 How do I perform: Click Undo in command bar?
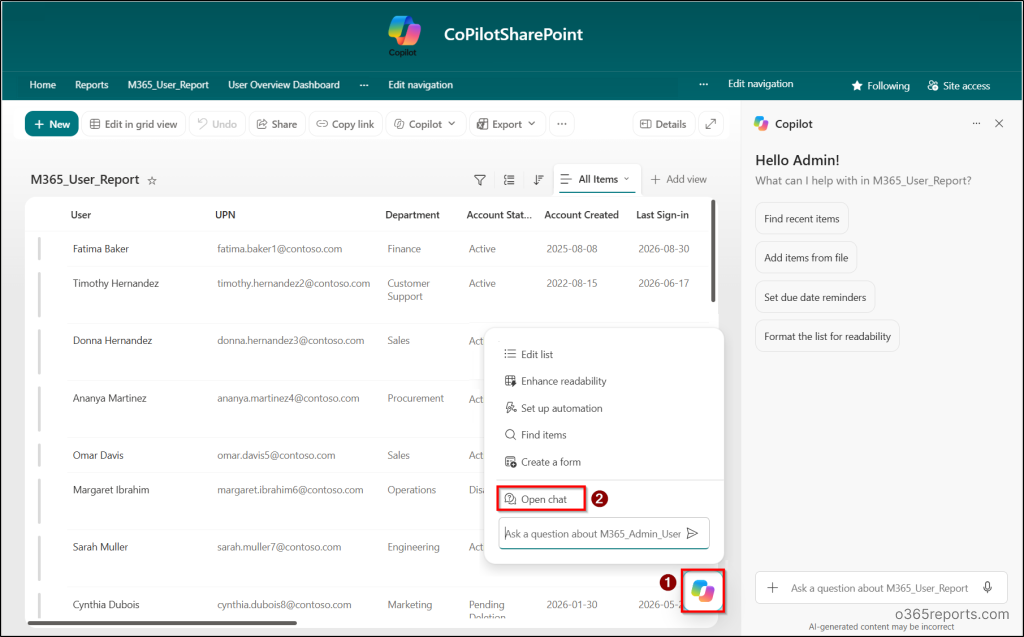(x=217, y=123)
